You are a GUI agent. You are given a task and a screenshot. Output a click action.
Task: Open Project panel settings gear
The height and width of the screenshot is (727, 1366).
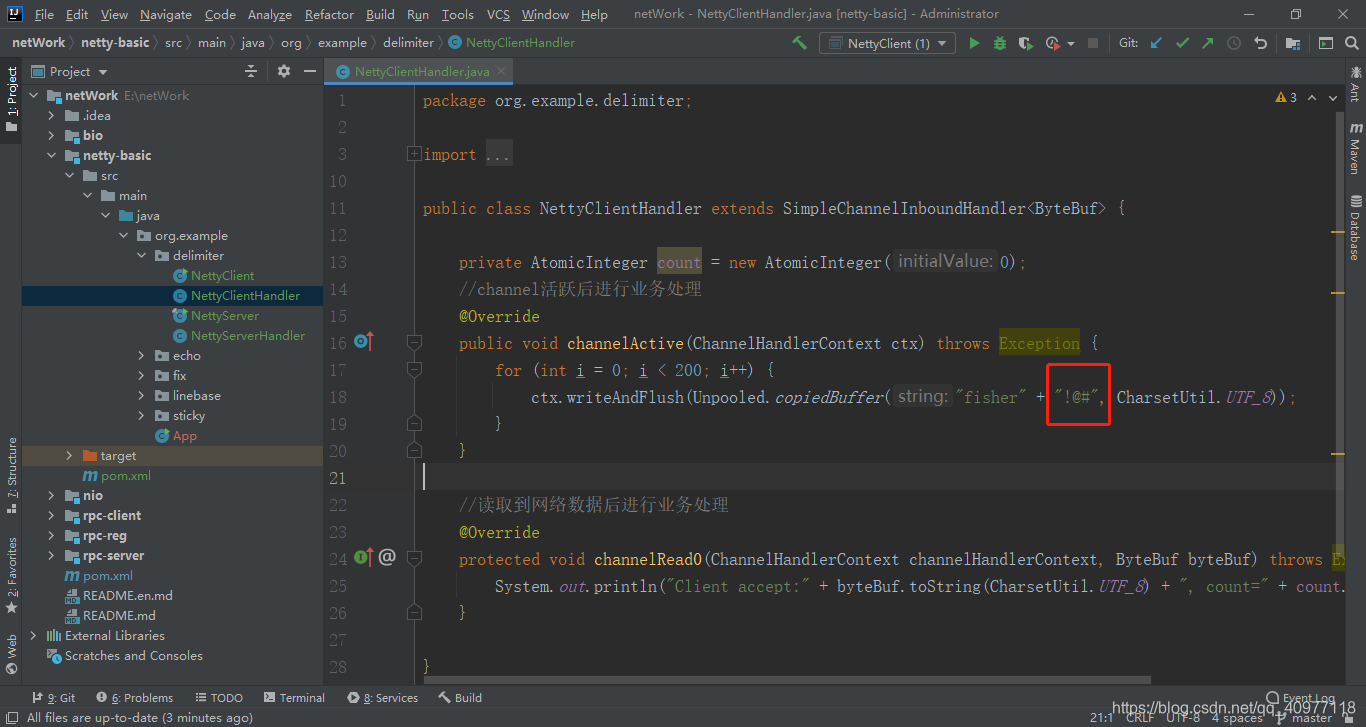click(284, 71)
